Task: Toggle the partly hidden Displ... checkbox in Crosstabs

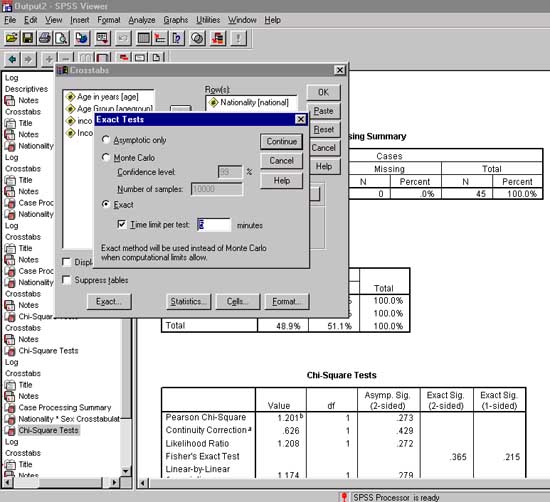Action: tap(66, 262)
